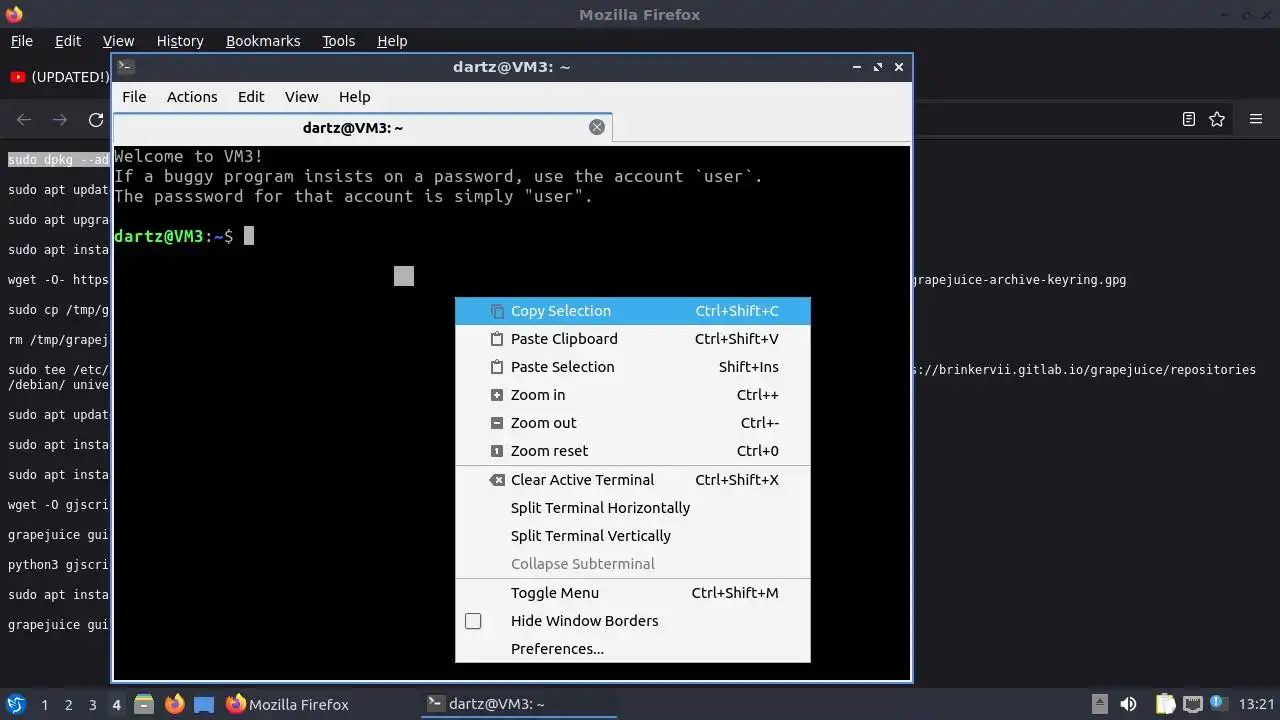Click the 13:21 clock in the taskbar
This screenshot has height=720, width=1280.
1256,704
